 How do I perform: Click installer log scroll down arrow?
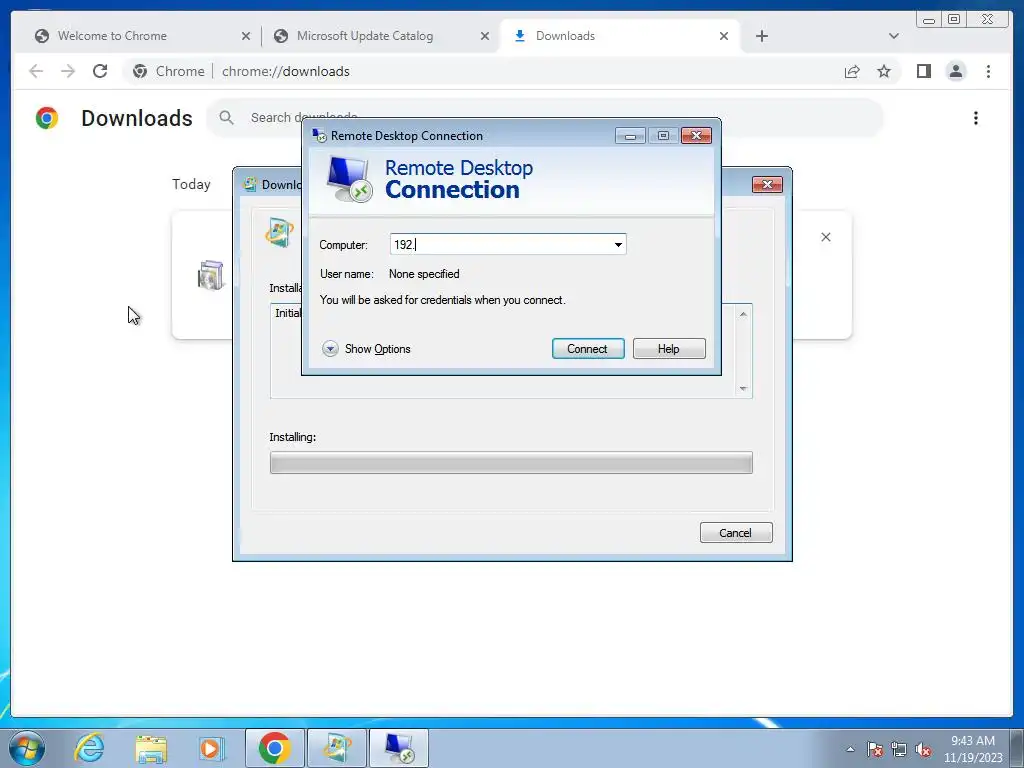click(743, 389)
